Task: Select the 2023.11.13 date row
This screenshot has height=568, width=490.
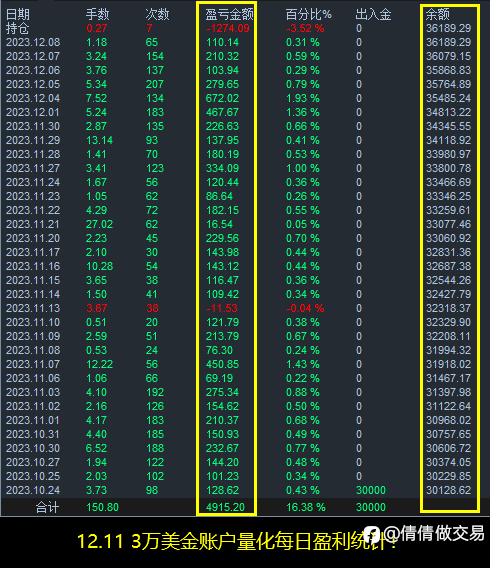Action: click(33, 309)
